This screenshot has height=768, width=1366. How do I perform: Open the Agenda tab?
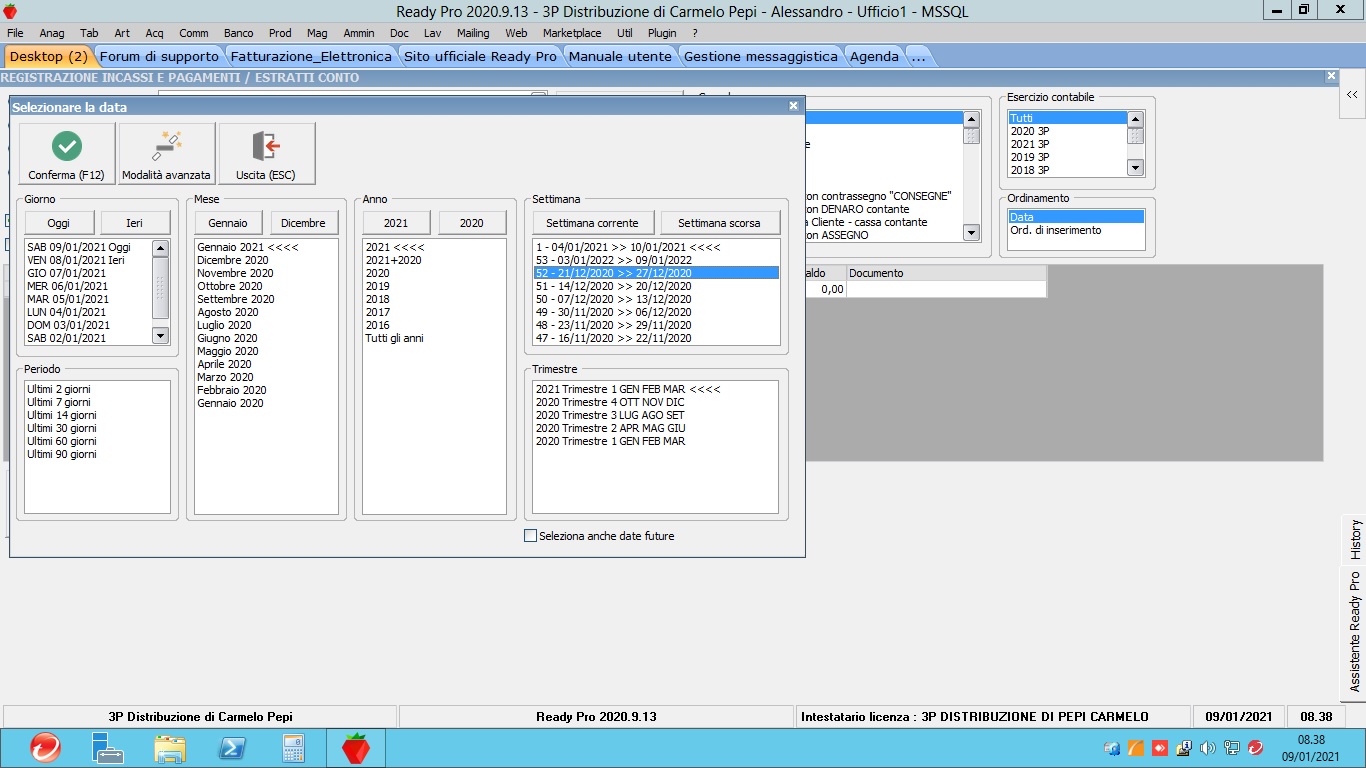point(874,56)
